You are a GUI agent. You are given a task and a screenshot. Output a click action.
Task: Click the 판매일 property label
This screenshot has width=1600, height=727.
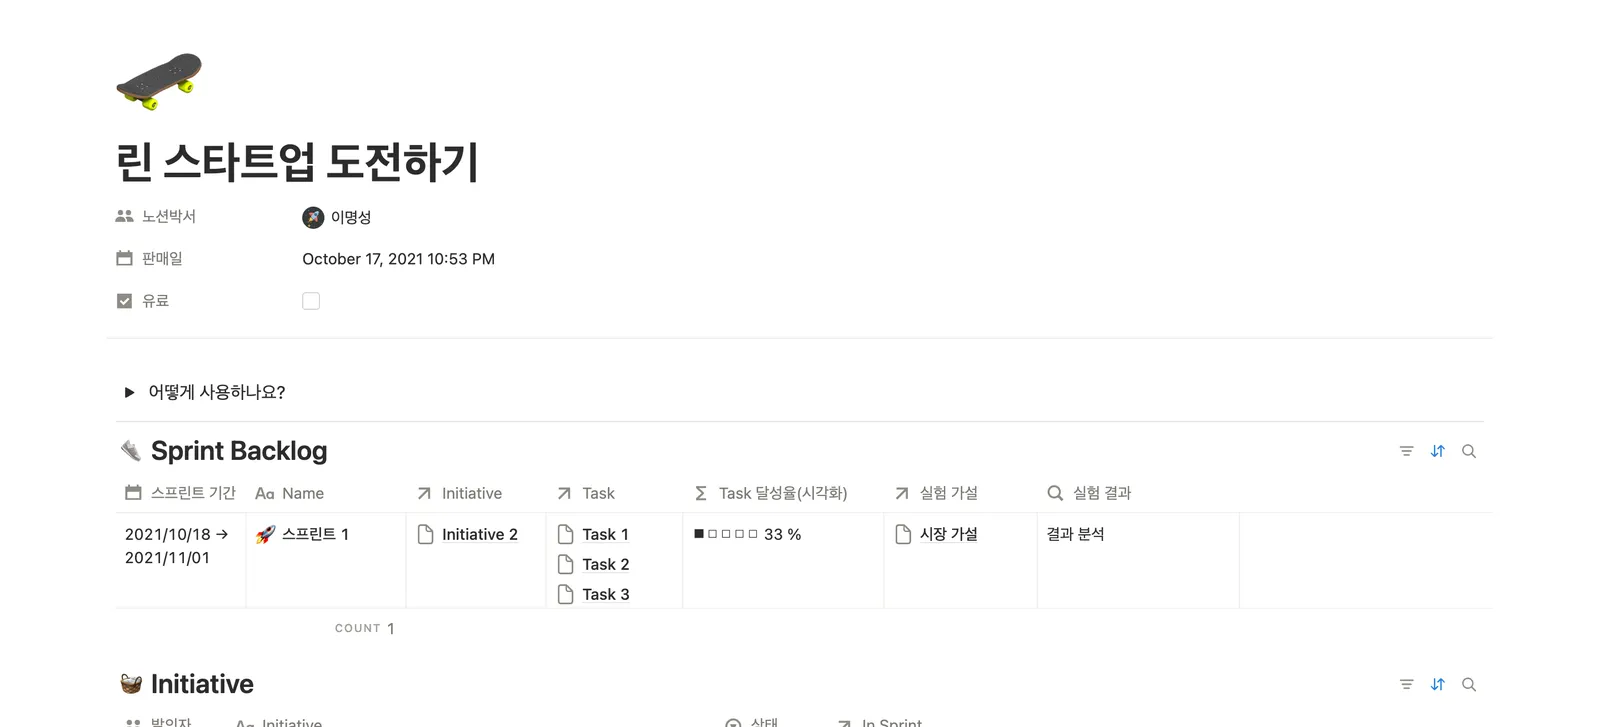point(162,258)
